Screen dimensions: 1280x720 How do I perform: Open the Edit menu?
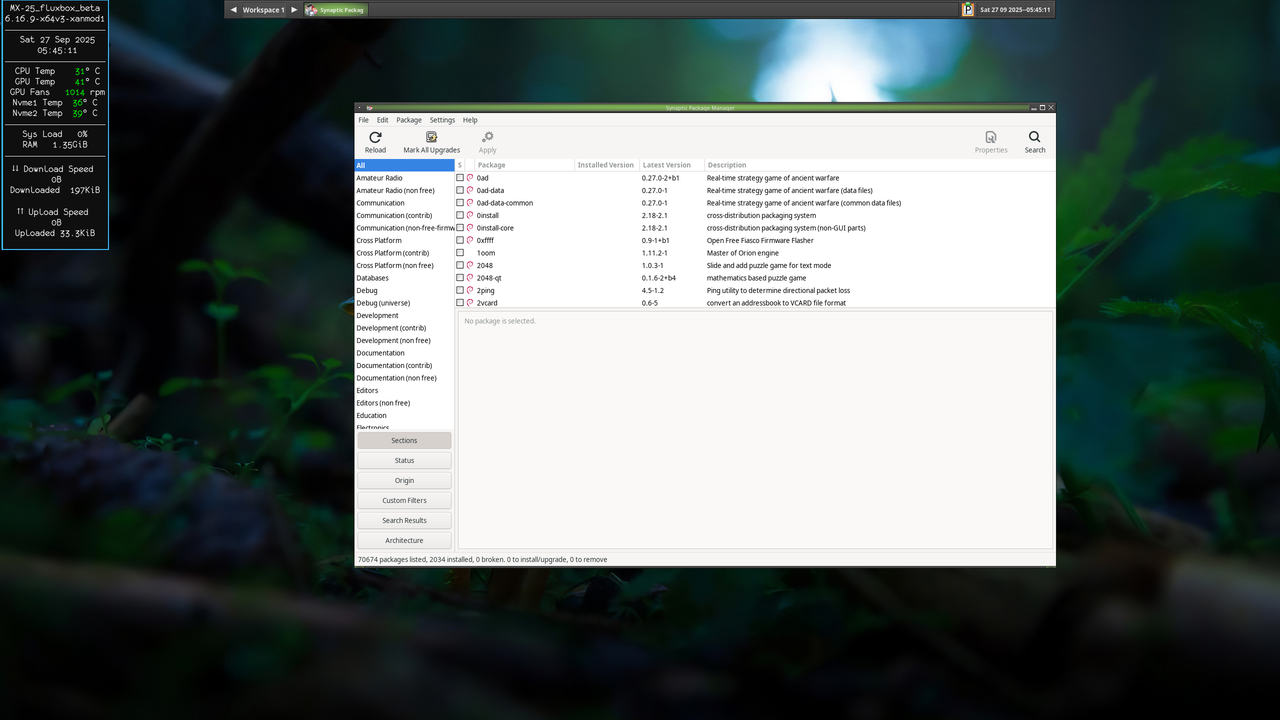click(x=382, y=120)
